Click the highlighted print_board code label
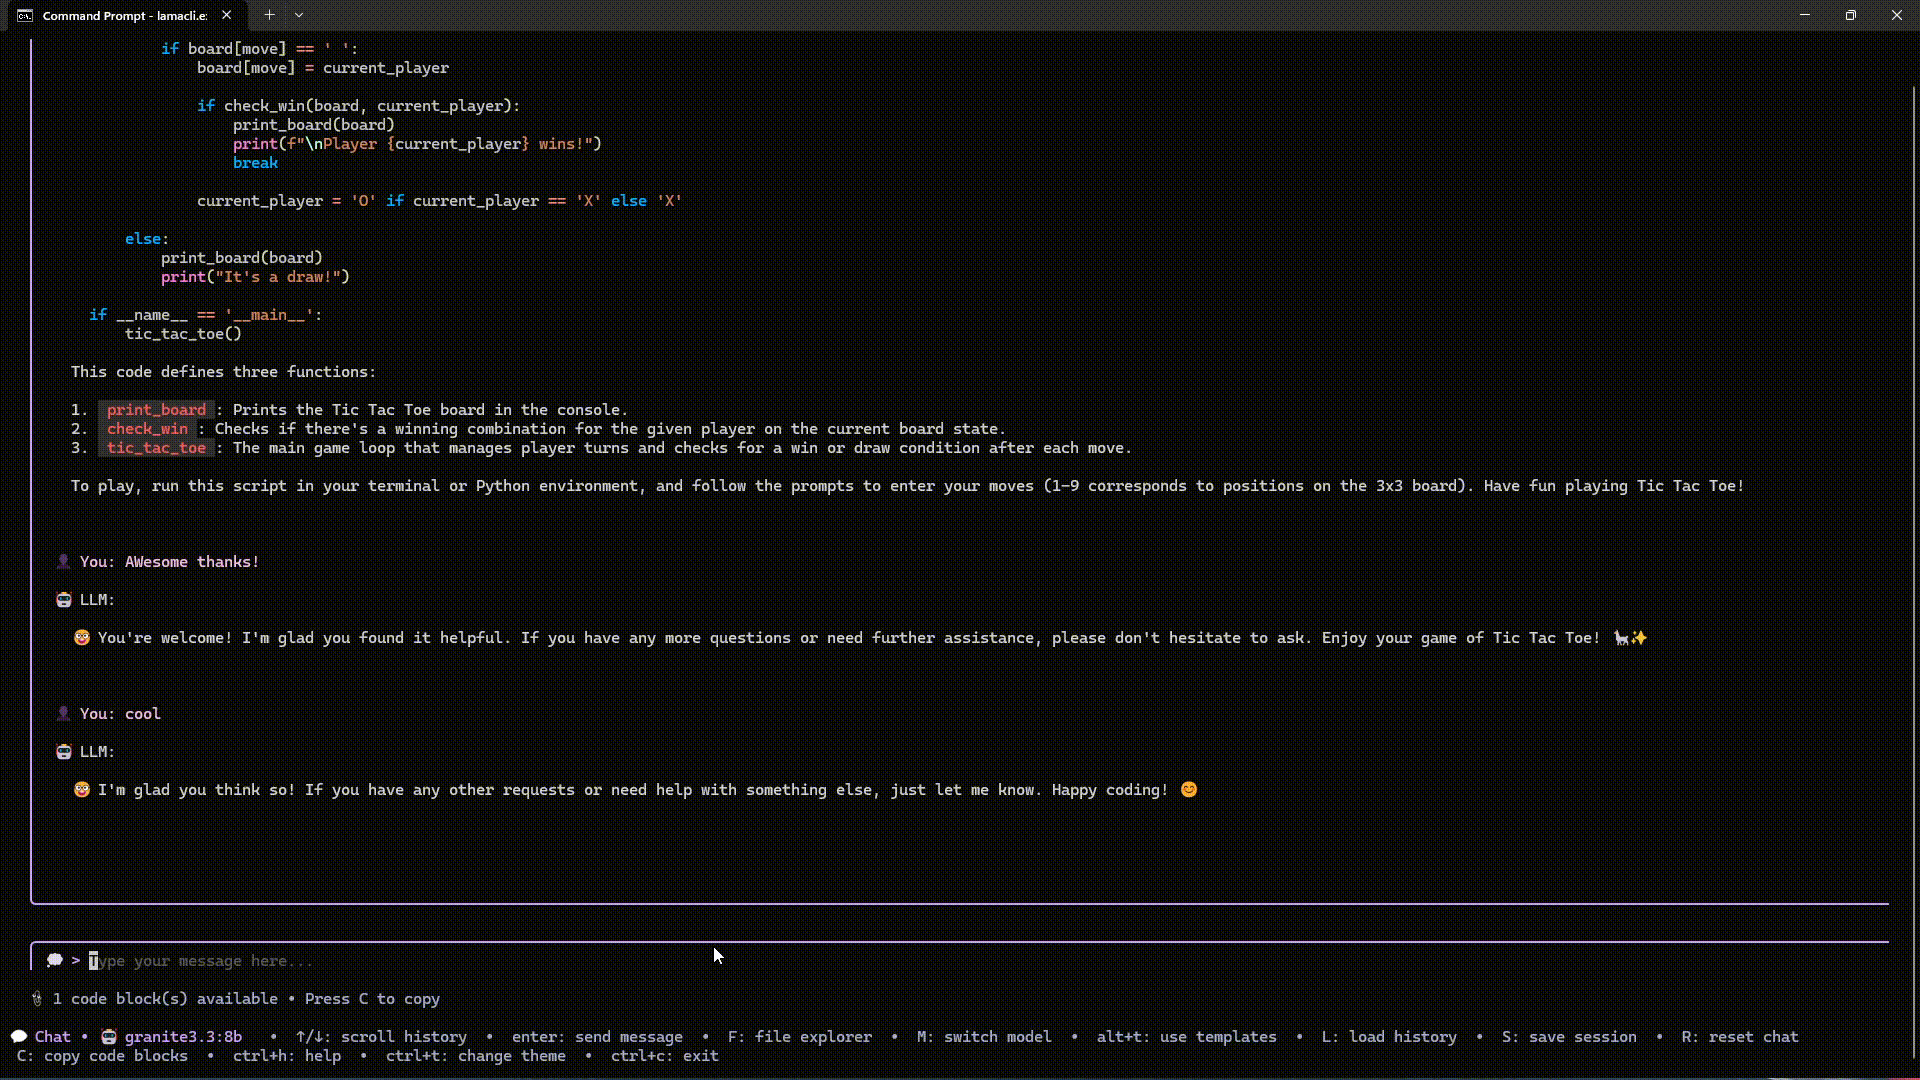Image resolution: width=1920 pixels, height=1080 pixels. point(156,410)
